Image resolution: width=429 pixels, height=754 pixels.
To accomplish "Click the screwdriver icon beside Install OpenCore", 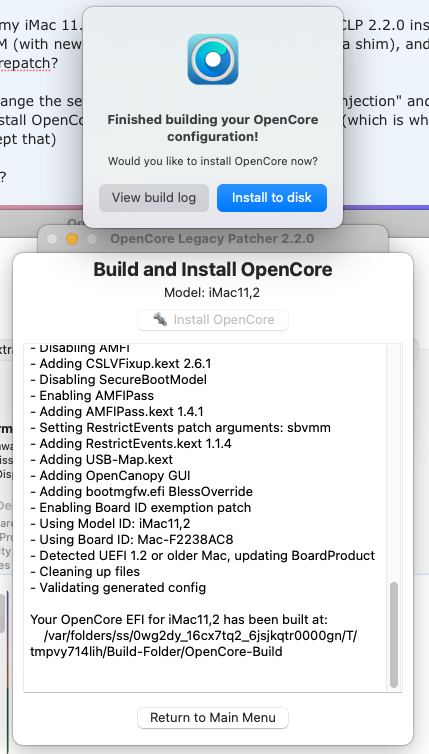I will pyautogui.click(x=160, y=319).
